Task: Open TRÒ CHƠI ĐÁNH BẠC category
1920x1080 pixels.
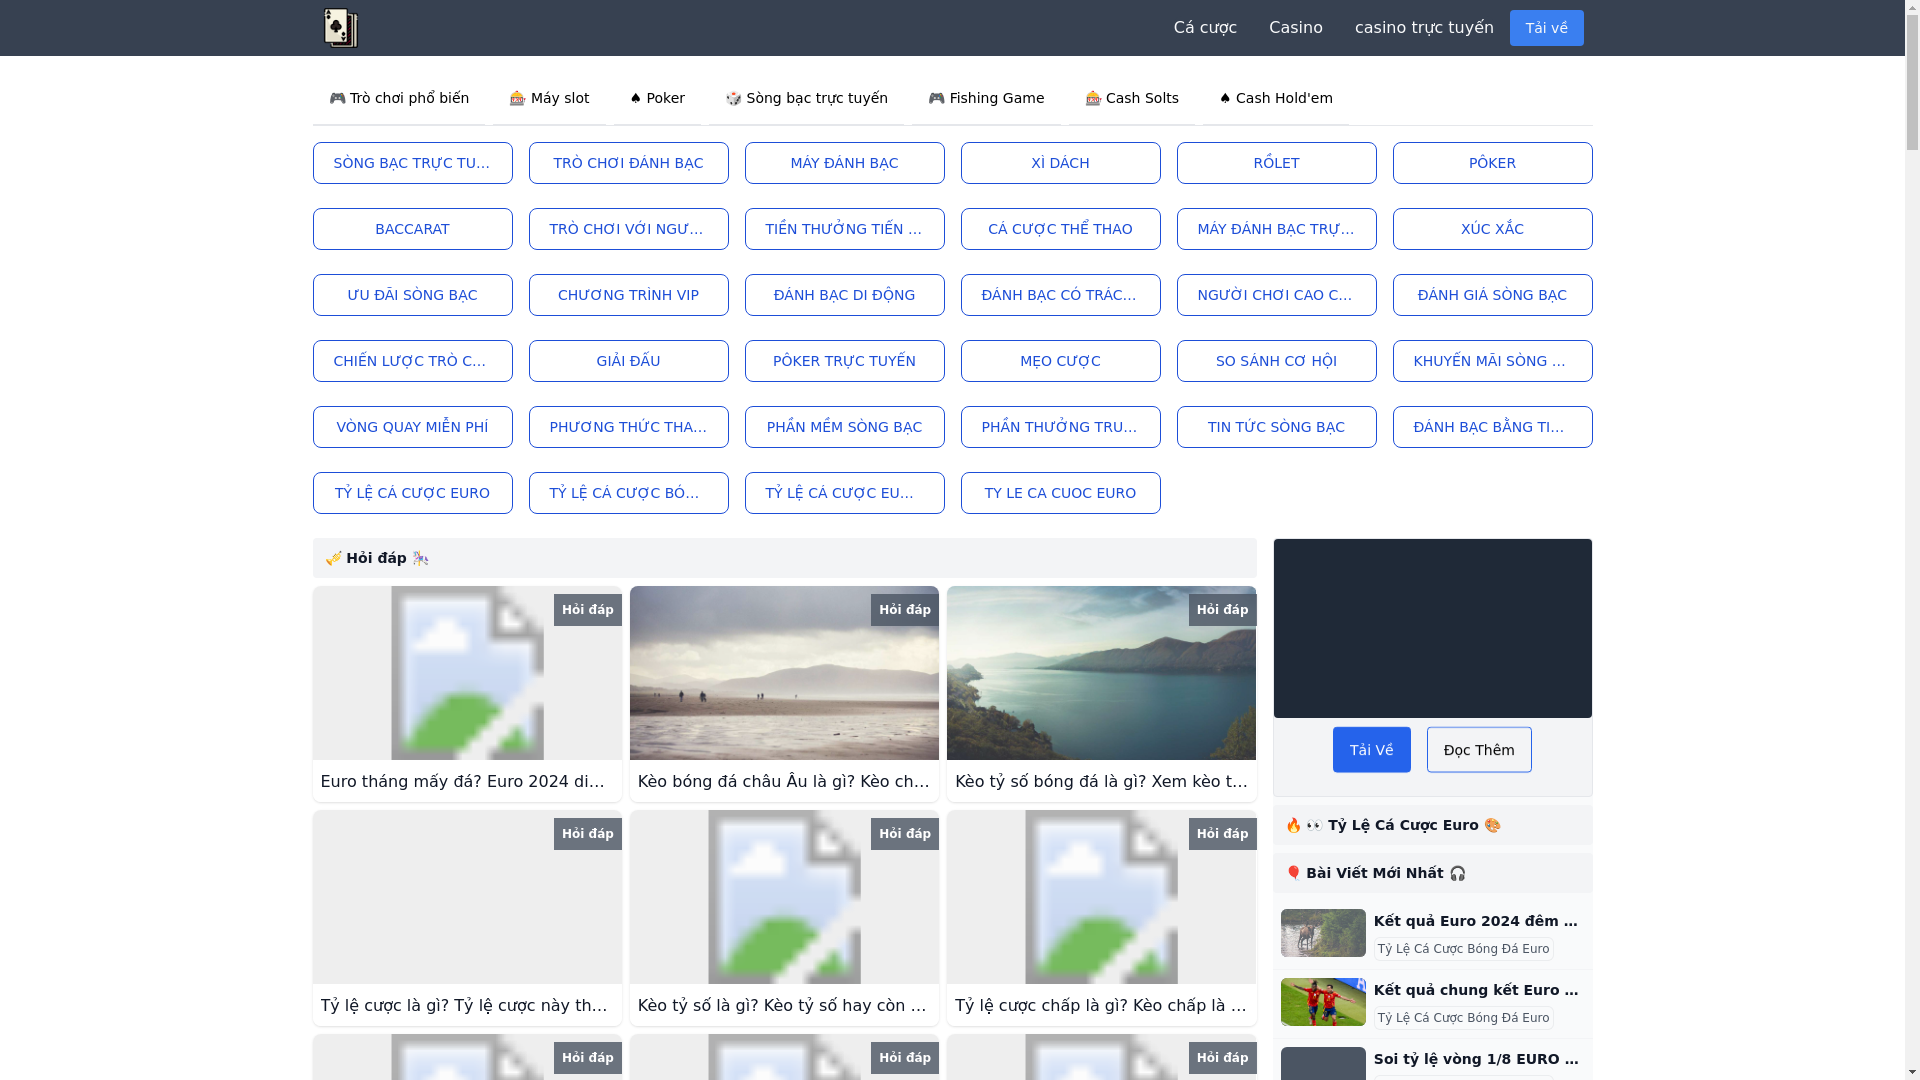Action: click(629, 163)
